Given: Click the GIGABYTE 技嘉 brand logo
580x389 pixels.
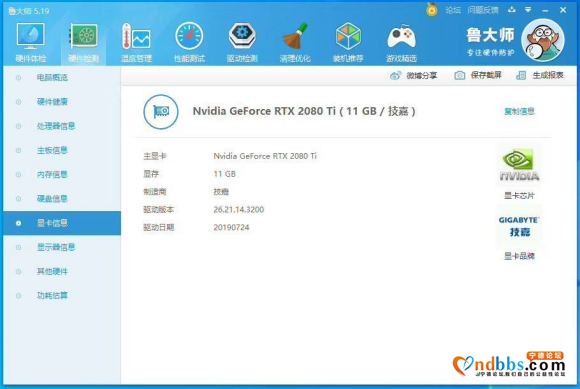Looking at the screenshot, I should (519, 226).
